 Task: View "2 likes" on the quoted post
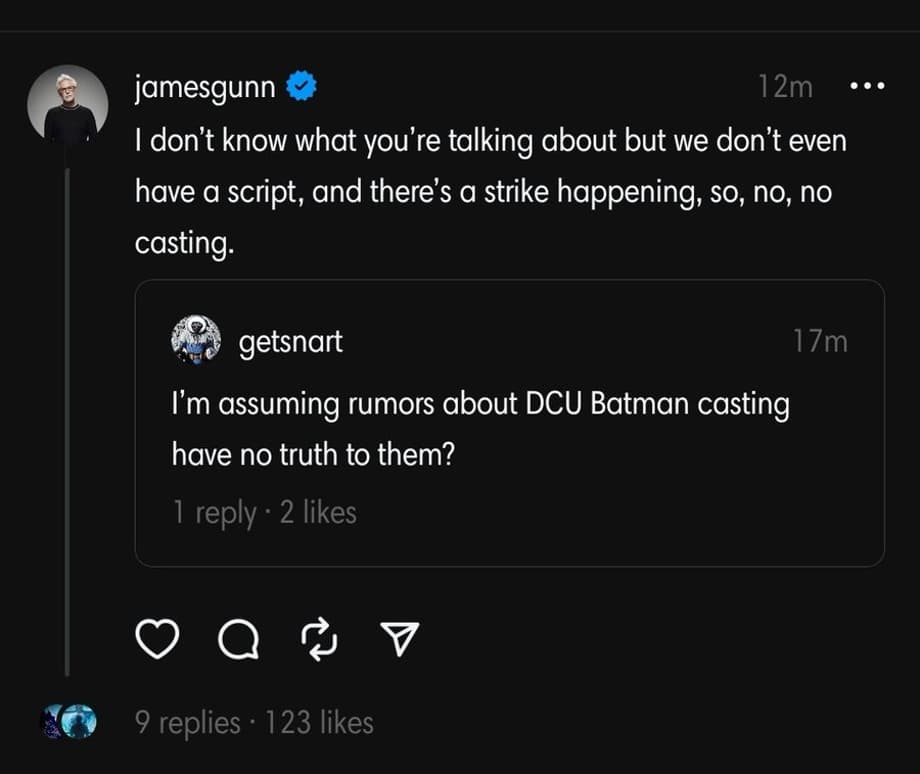(x=318, y=512)
